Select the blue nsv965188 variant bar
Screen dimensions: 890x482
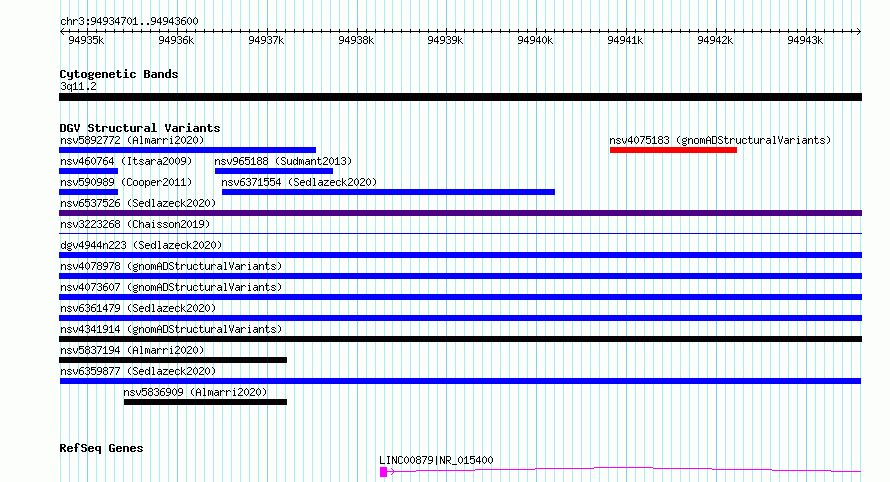click(274, 171)
